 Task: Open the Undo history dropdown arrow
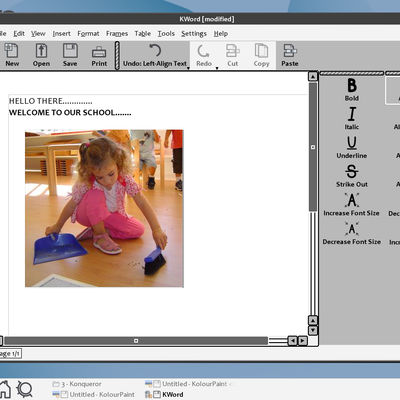coord(188,68)
